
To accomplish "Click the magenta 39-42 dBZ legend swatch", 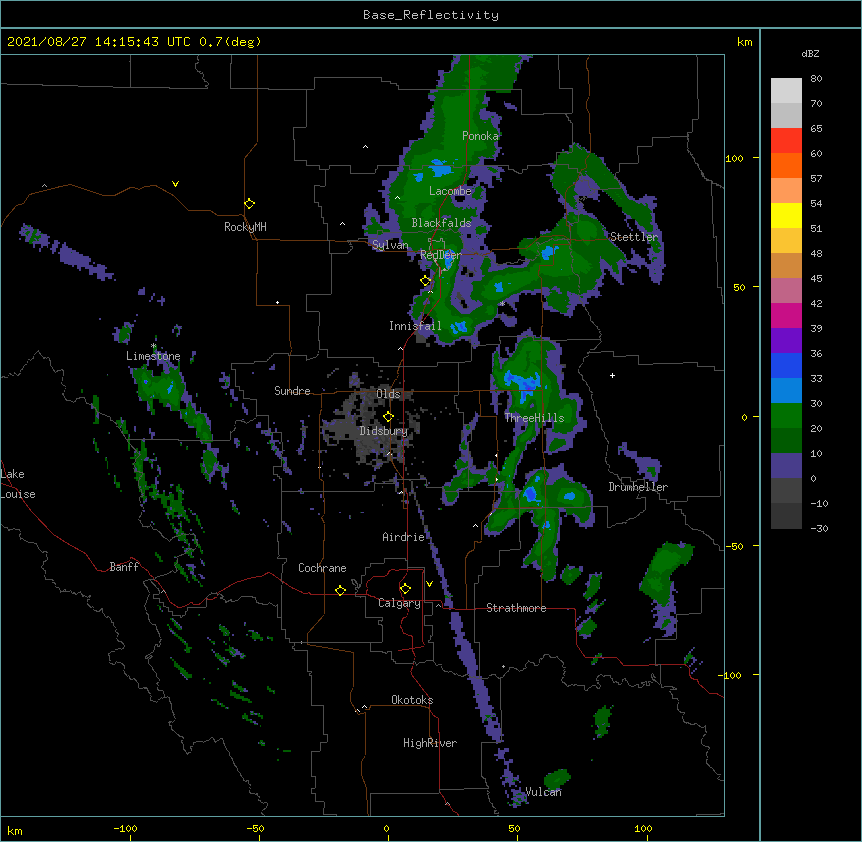I will click(786, 315).
